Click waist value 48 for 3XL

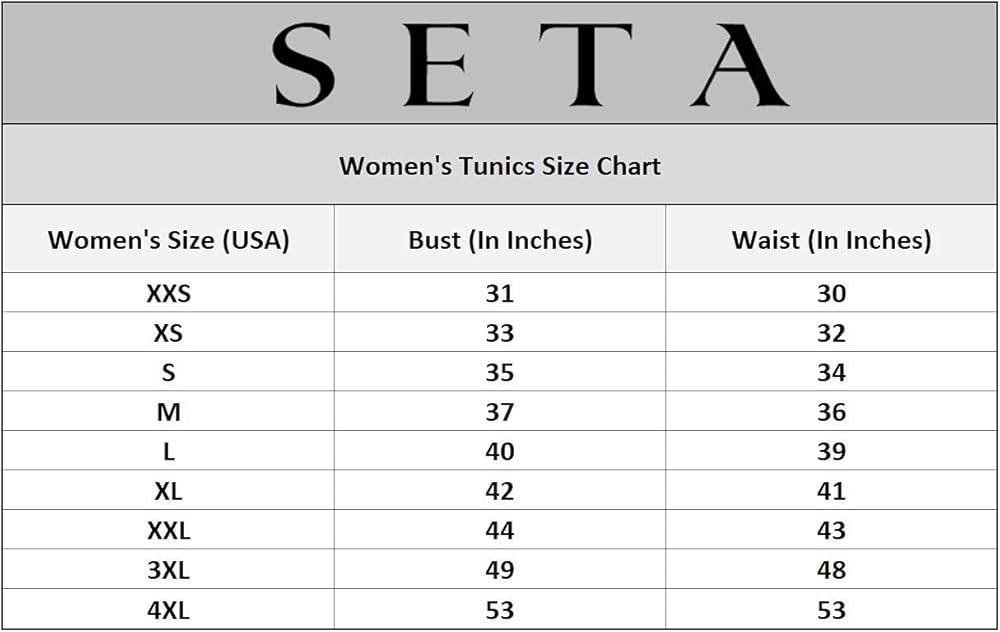click(831, 570)
